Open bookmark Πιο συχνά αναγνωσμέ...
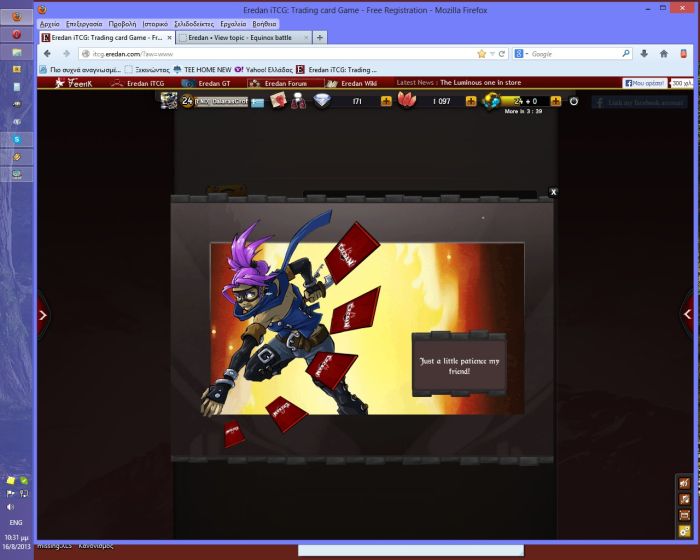The height and width of the screenshot is (560, 700). [80, 70]
